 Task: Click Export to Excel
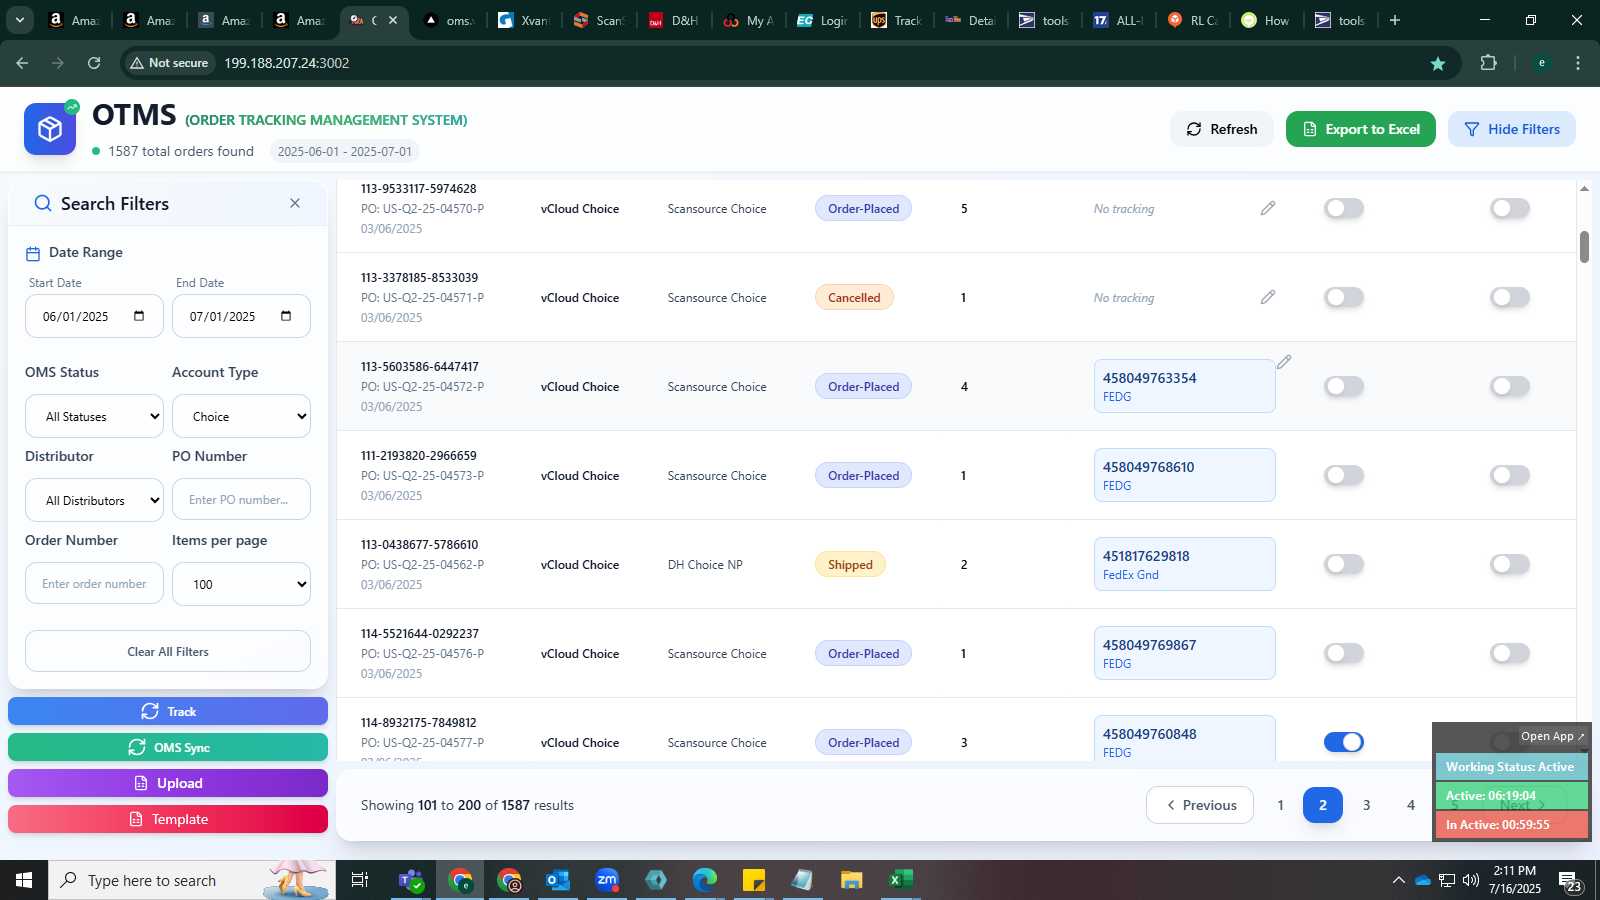[x=1361, y=129]
